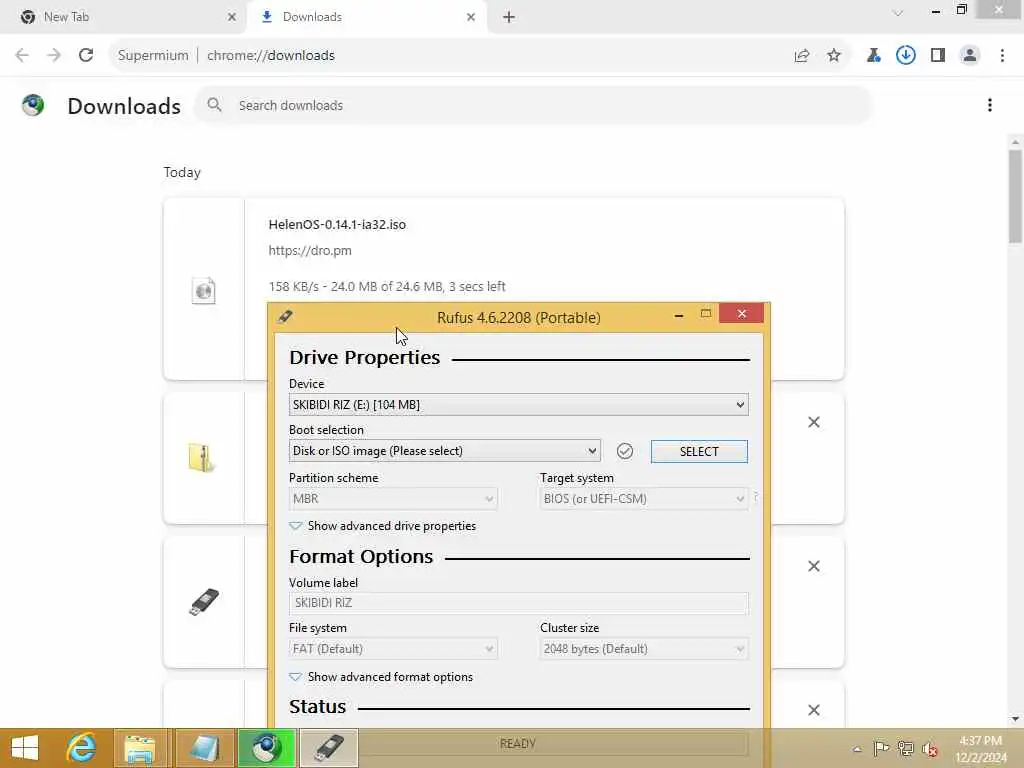Open the Cluster size dropdown
1024x768 pixels.
(x=644, y=649)
